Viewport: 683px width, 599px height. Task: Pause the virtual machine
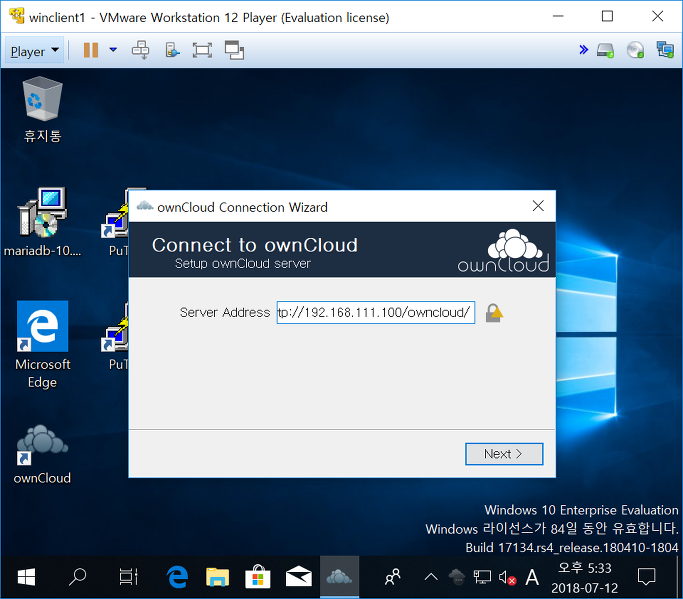coord(91,51)
